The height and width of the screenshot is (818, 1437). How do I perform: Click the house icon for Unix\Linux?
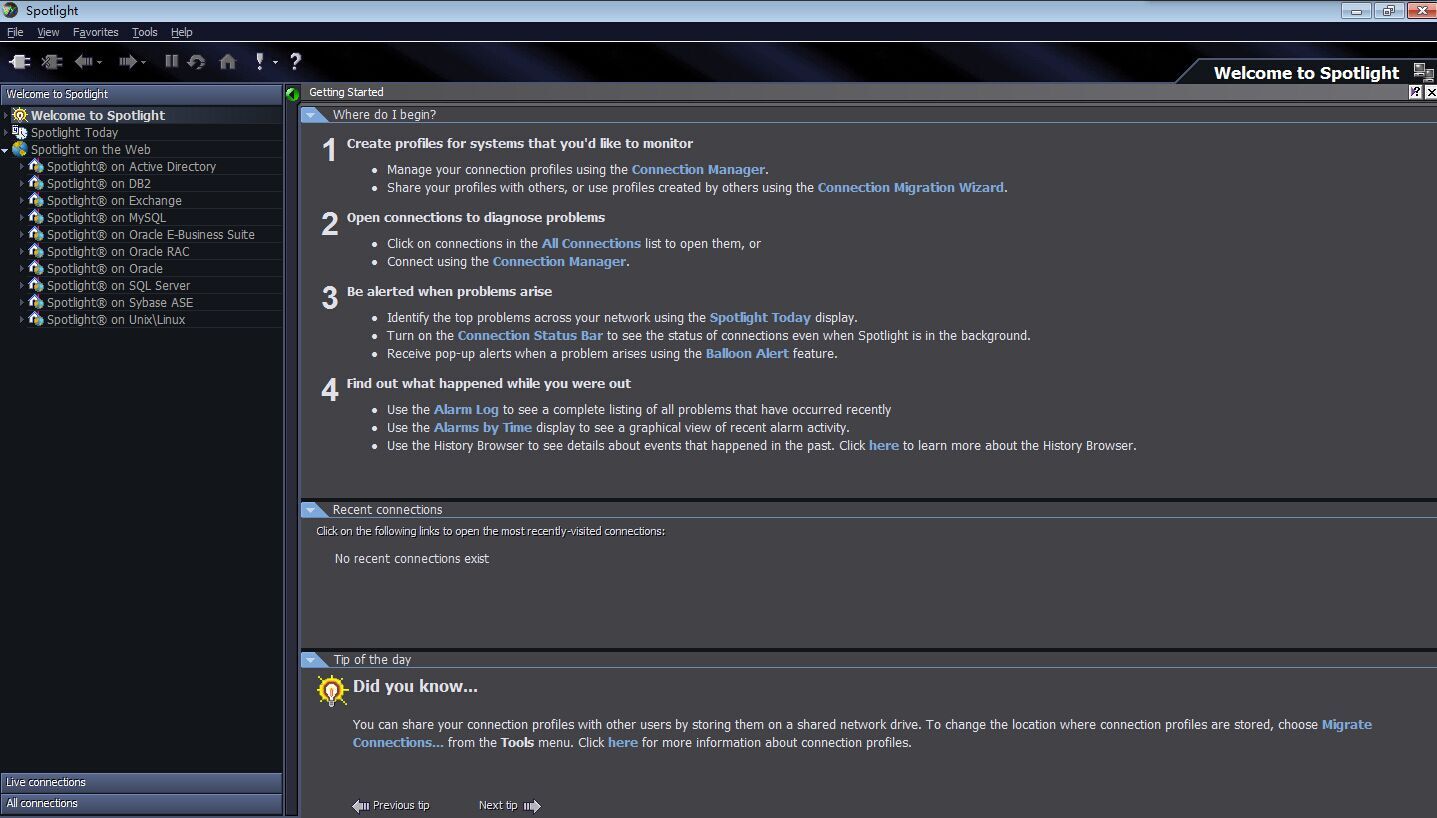coord(36,319)
